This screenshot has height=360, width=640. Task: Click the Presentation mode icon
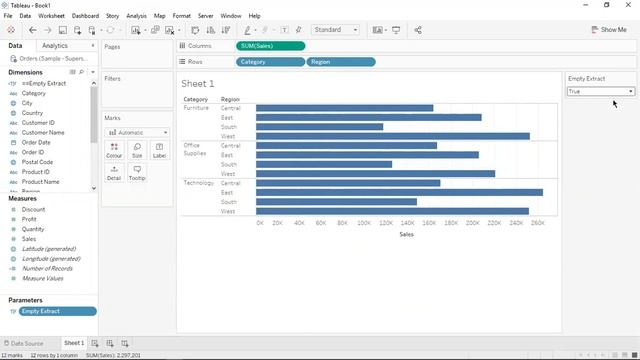396,30
